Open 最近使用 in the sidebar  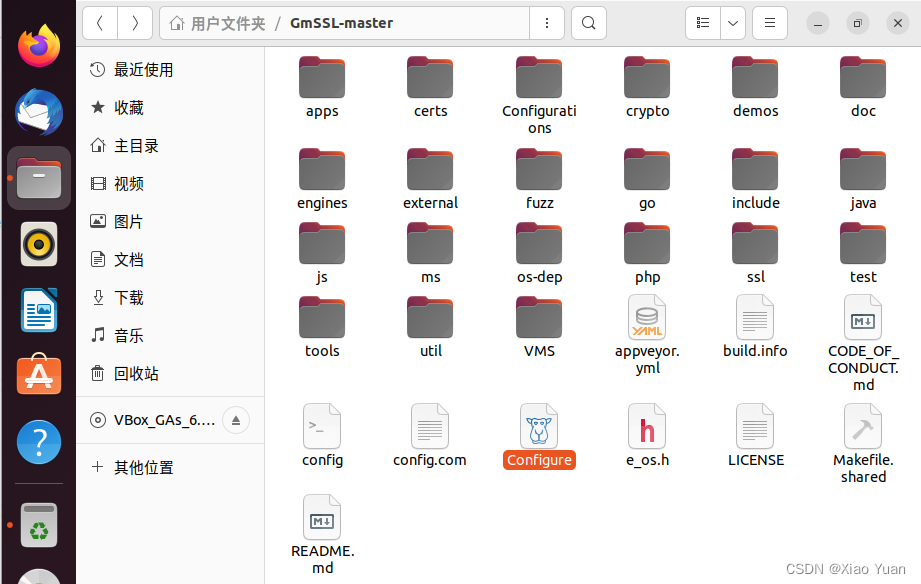pyautogui.click(x=170, y=70)
